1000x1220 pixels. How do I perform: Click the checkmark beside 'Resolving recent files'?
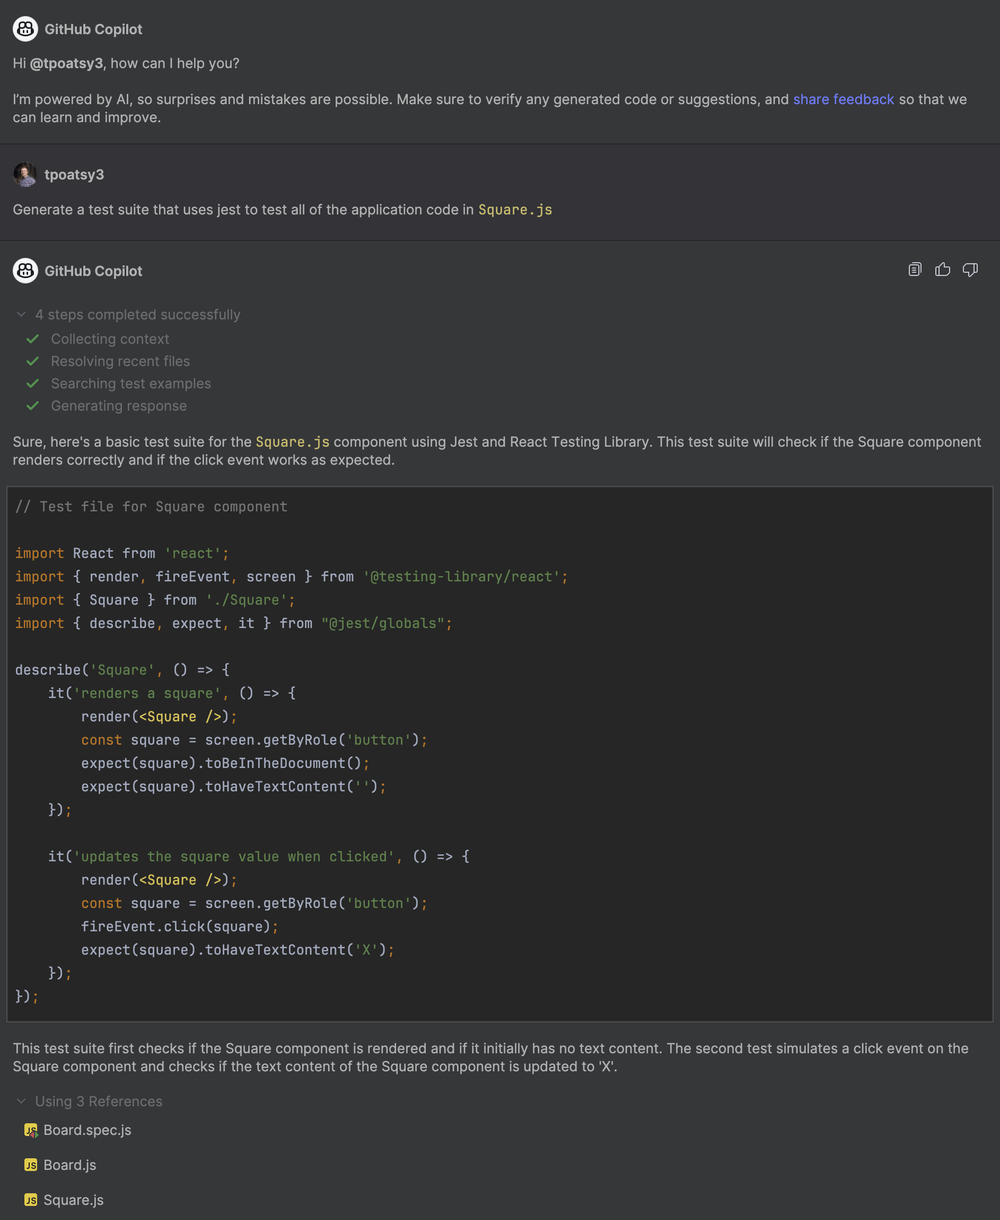click(x=33, y=361)
